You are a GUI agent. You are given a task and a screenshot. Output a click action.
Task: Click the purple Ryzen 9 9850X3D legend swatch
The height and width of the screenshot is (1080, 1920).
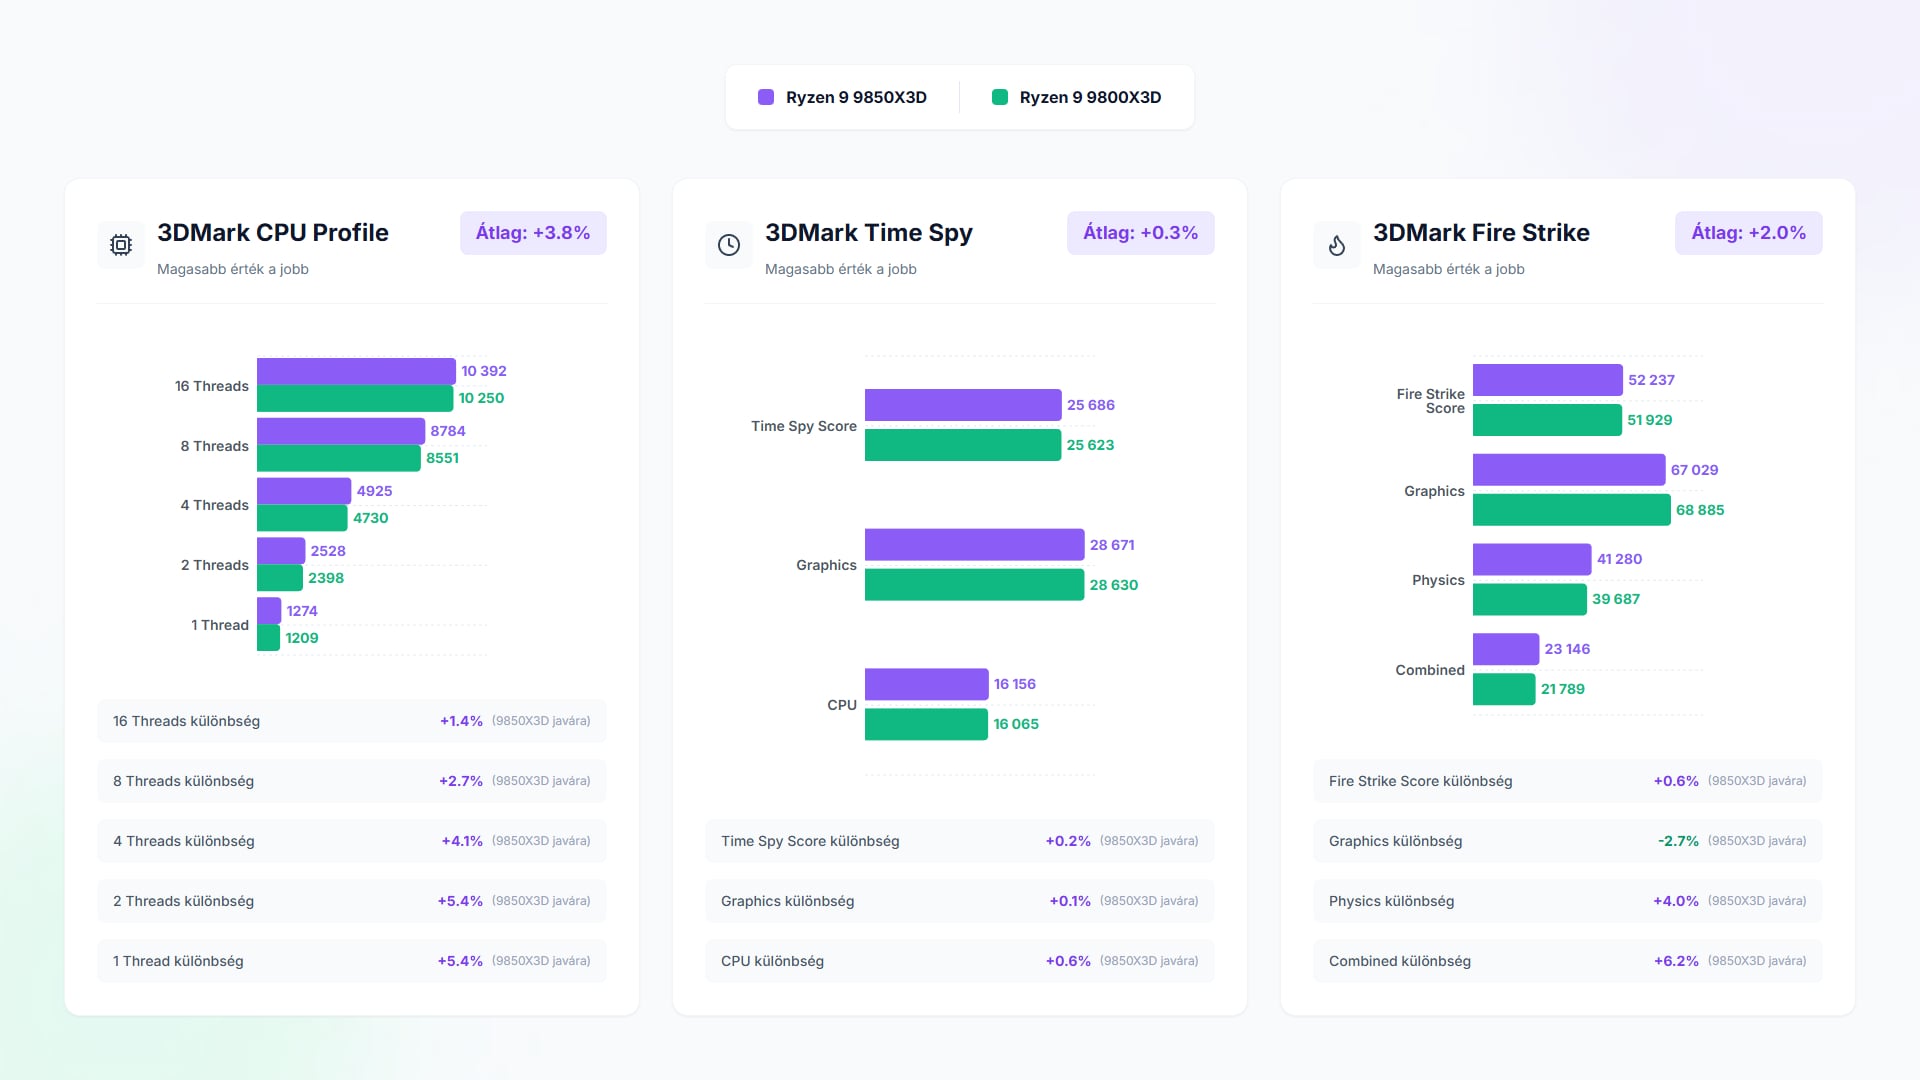point(766,97)
